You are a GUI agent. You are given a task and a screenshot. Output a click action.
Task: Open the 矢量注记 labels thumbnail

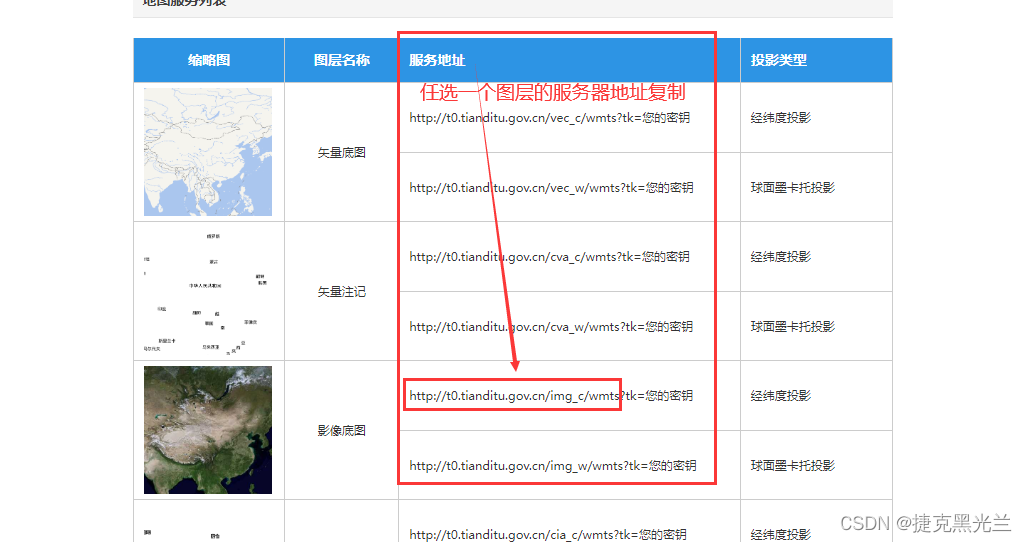[x=208, y=291]
